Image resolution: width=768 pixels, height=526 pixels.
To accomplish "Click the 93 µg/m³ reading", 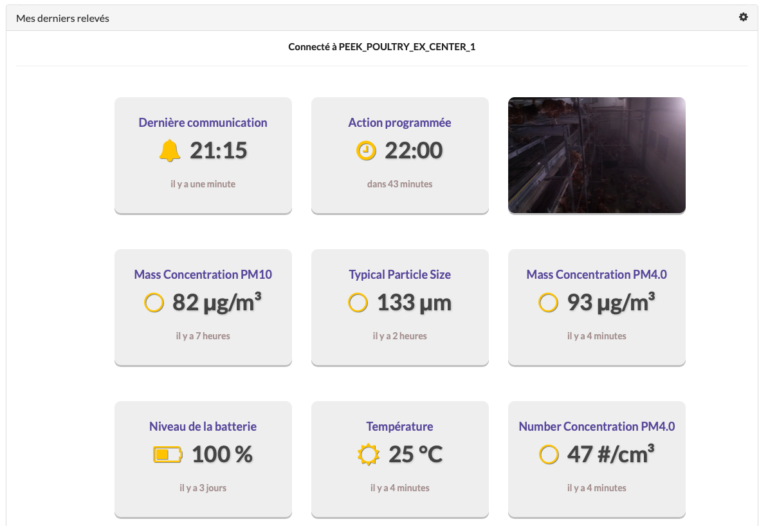I will [611, 302].
